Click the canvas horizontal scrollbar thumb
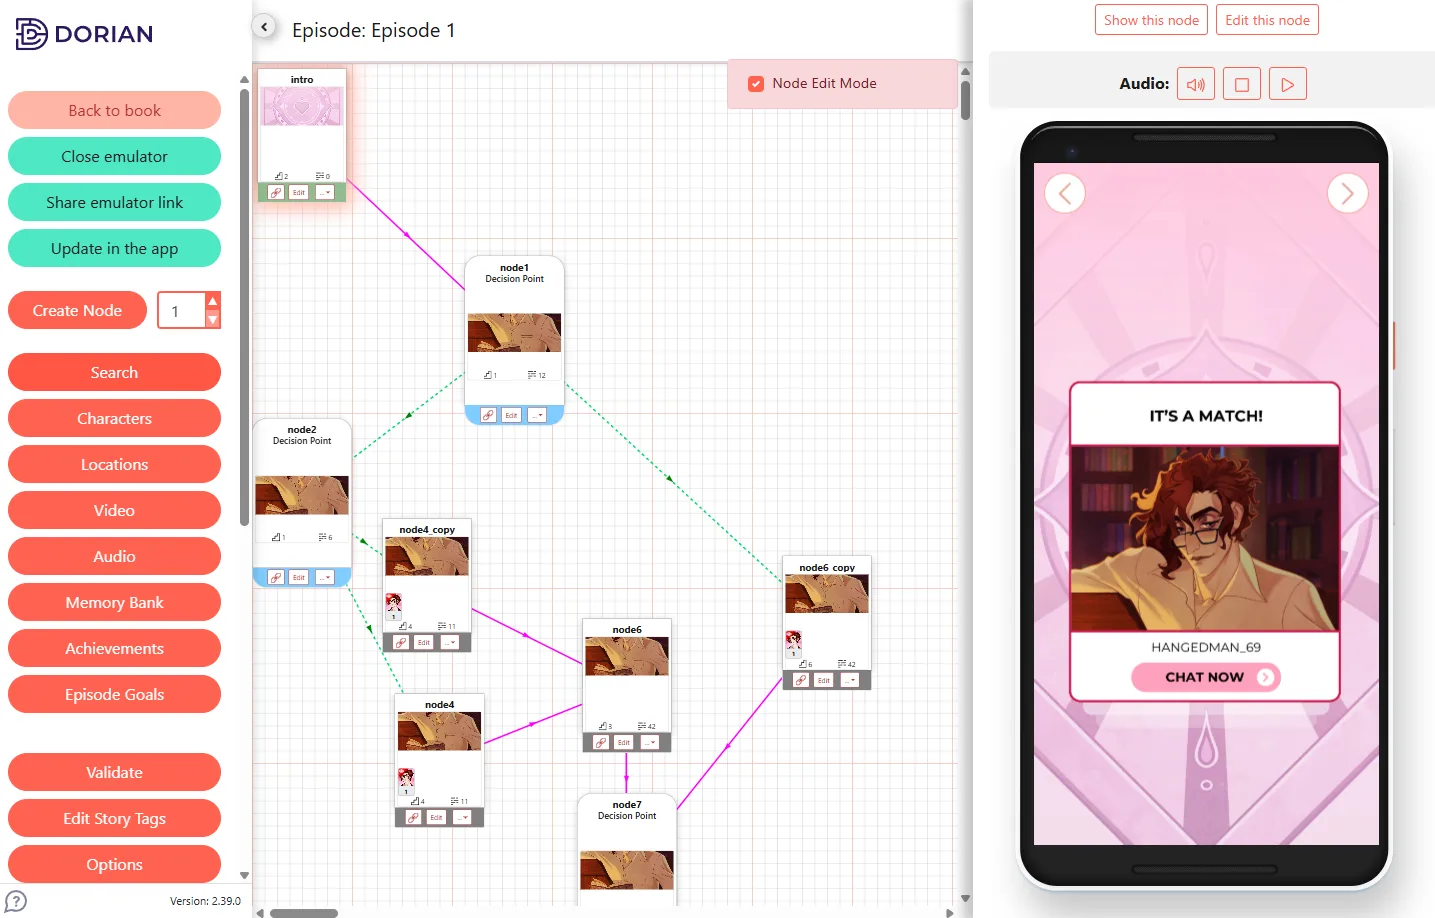Screen dimensions: 1435x918 [304, 913]
